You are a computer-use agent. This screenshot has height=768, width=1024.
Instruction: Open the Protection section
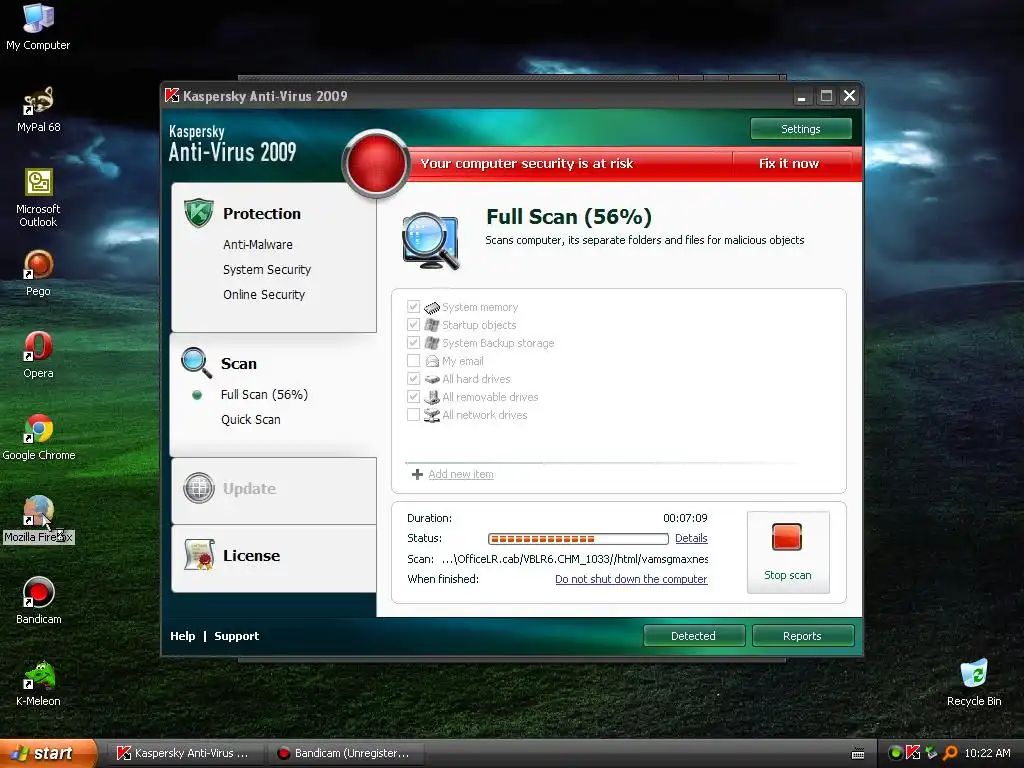pos(262,214)
